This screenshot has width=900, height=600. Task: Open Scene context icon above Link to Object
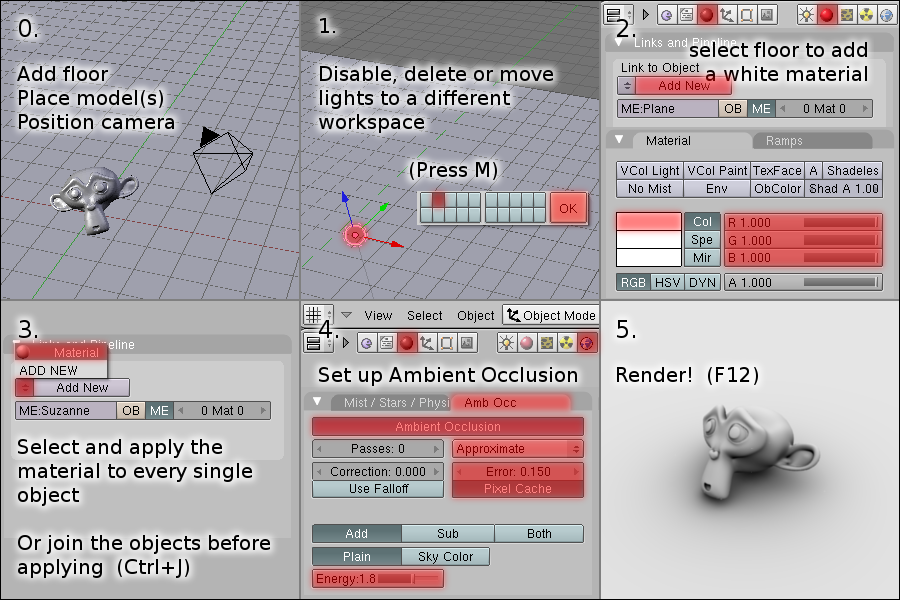tap(767, 15)
